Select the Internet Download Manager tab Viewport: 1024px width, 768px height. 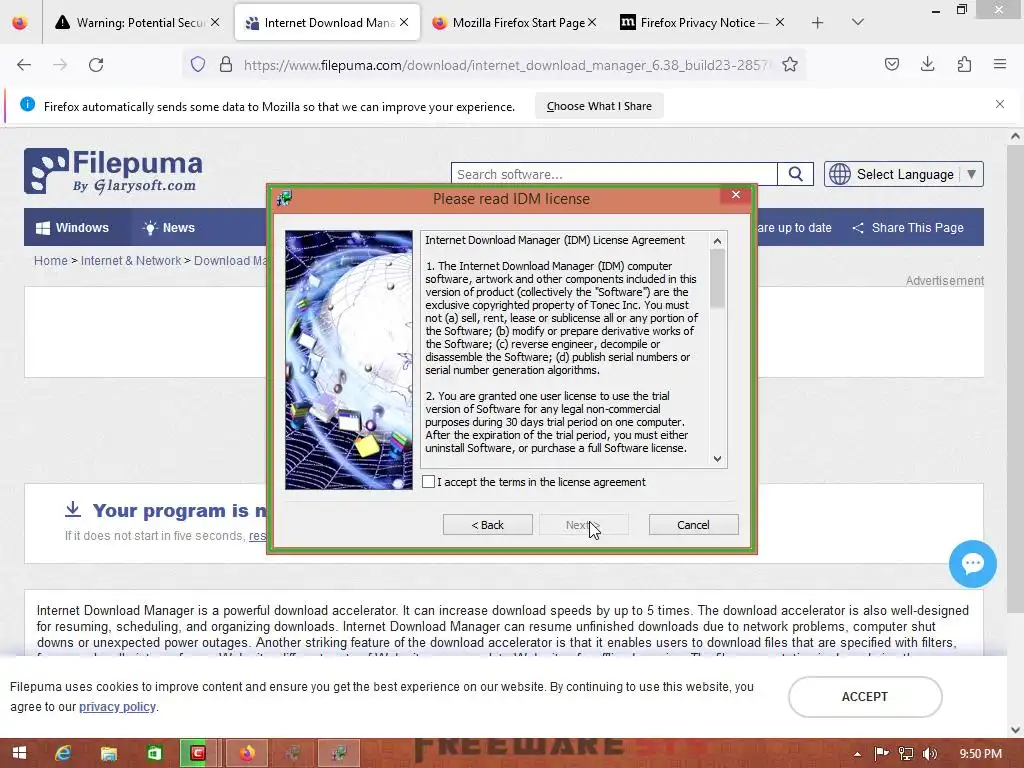coord(319,23)
